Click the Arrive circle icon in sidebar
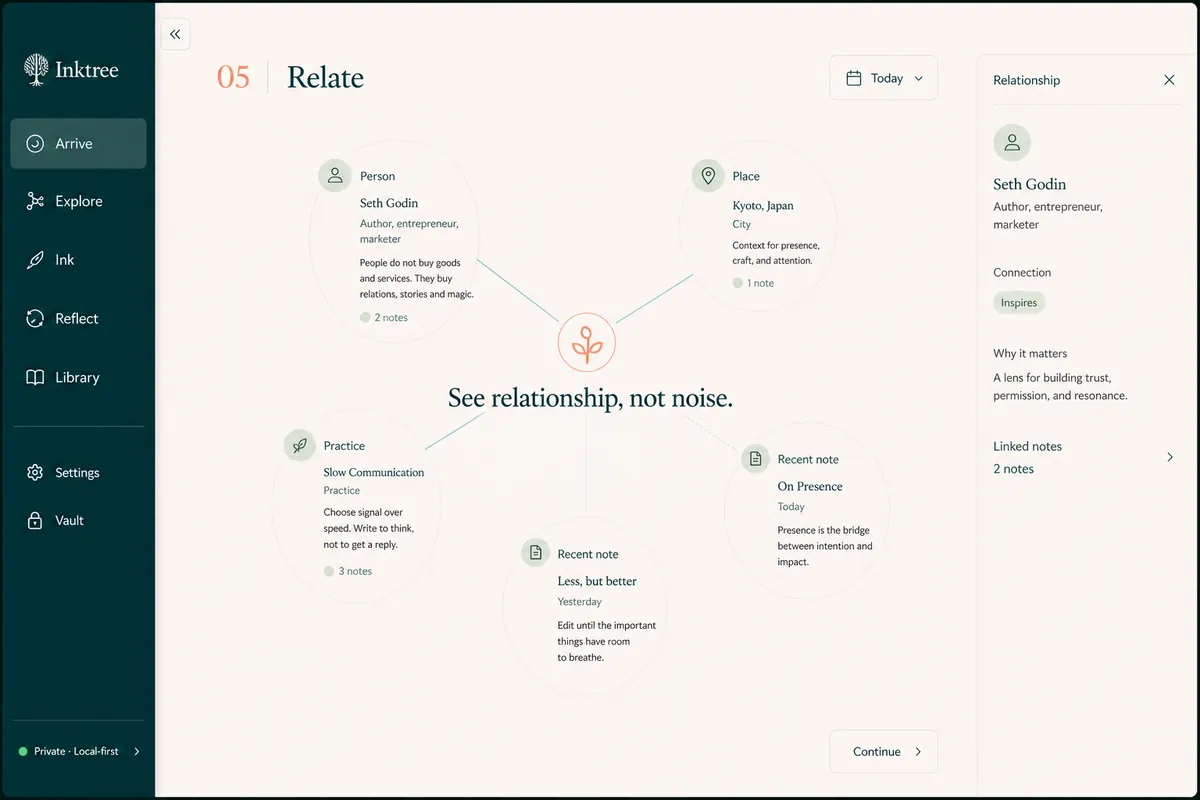 coord(35,144)
